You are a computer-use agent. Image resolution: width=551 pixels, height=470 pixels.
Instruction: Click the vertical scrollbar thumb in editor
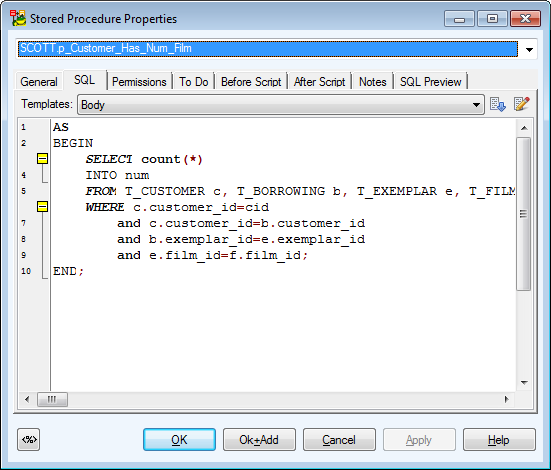click(x=524, y=214)
